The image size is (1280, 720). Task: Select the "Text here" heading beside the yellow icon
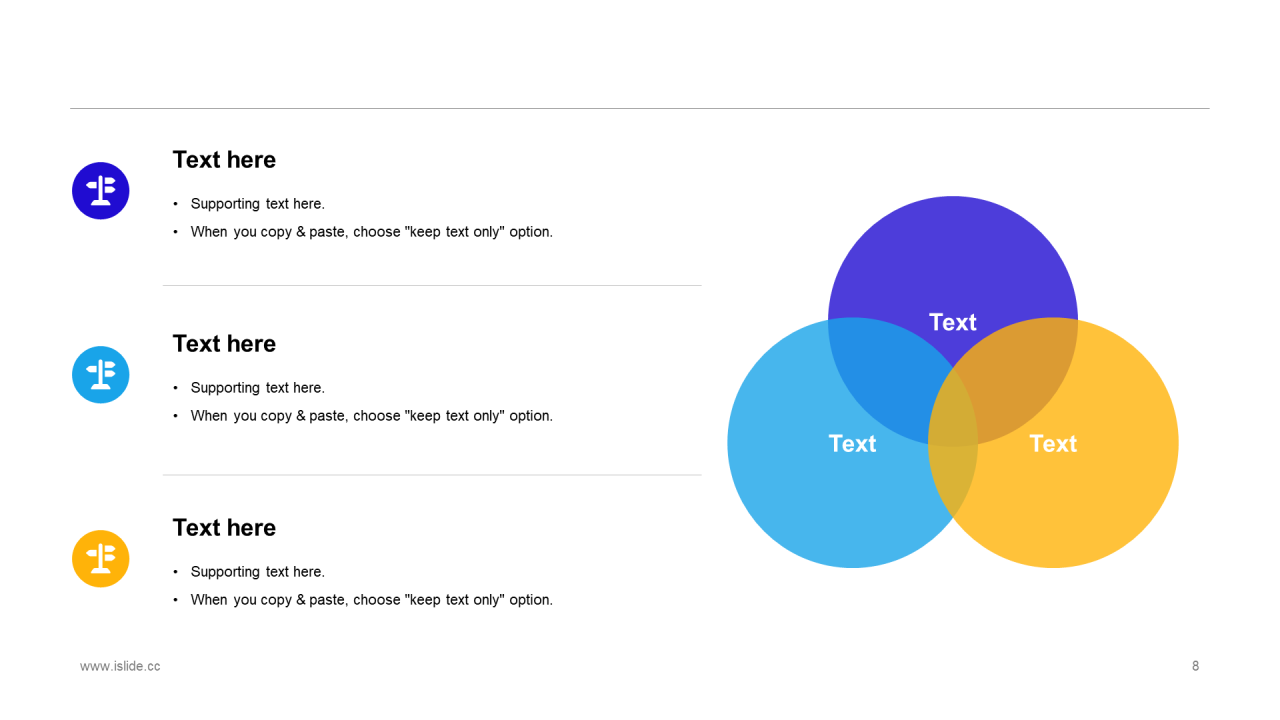(224, 528)
